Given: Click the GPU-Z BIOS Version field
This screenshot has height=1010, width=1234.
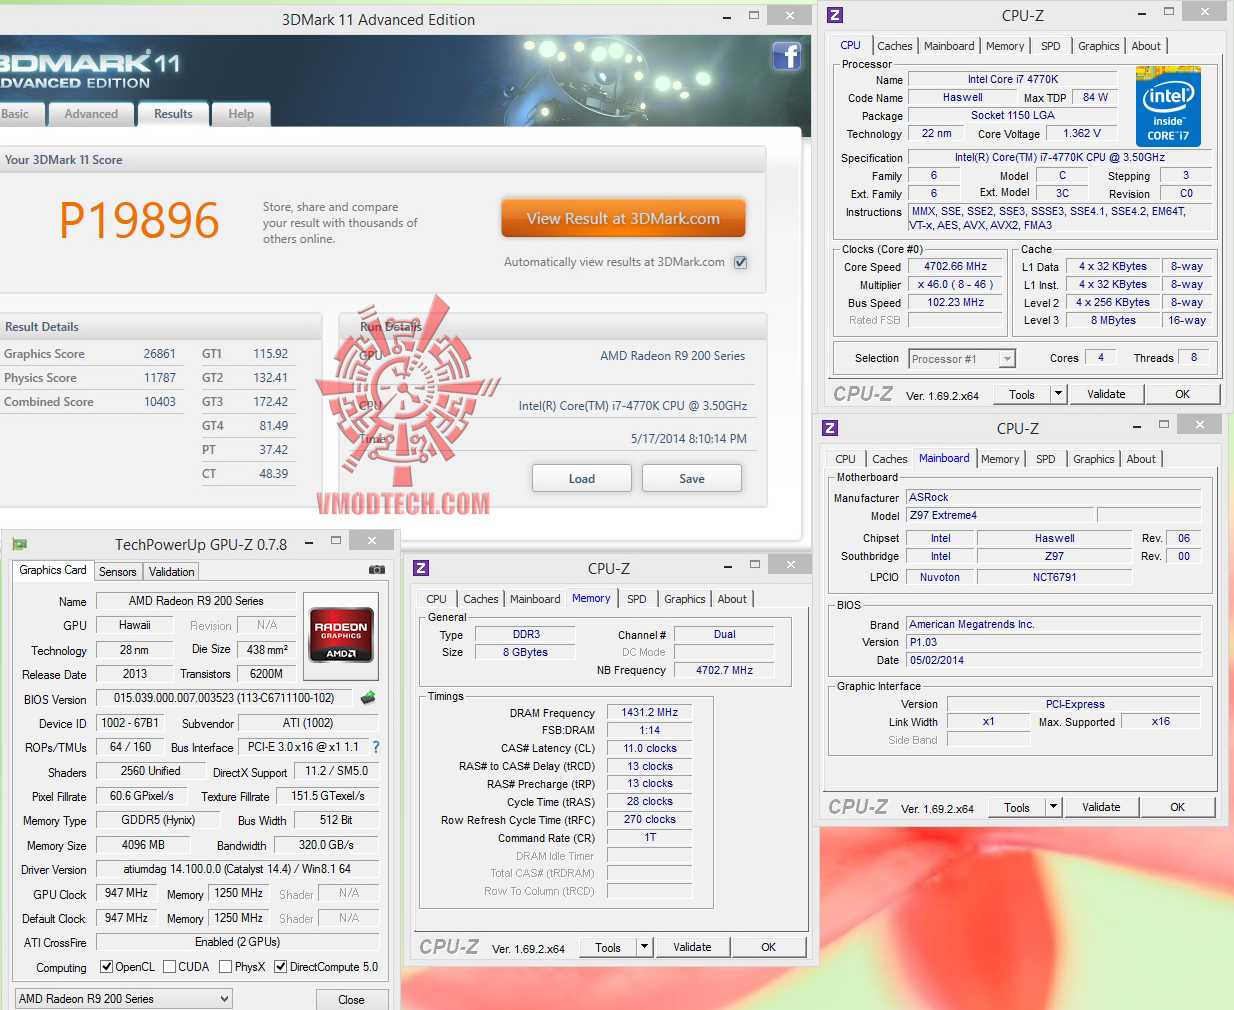Looking at the screenshot, I should click(x=225, y=698).
